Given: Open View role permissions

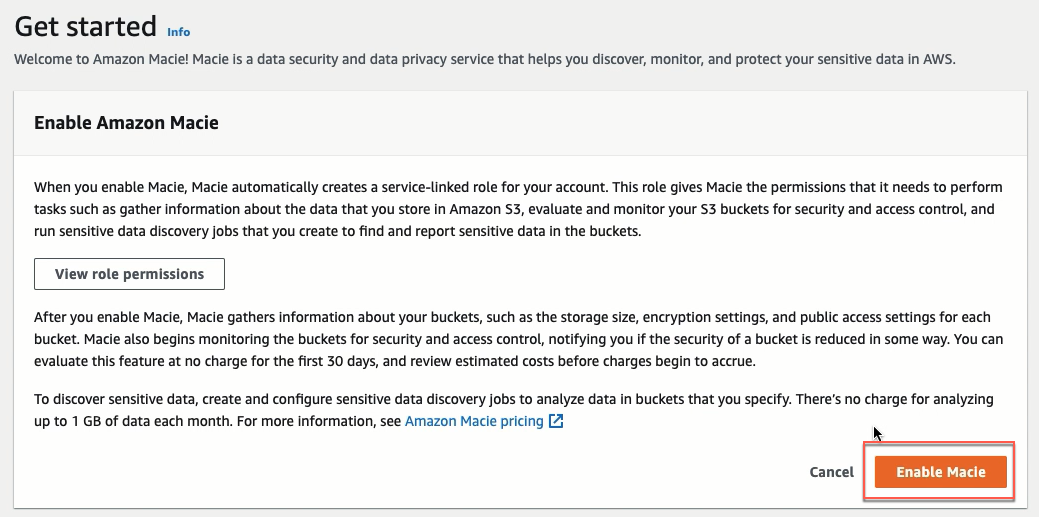Looking at the screenshot, I should tap(129, 274).
